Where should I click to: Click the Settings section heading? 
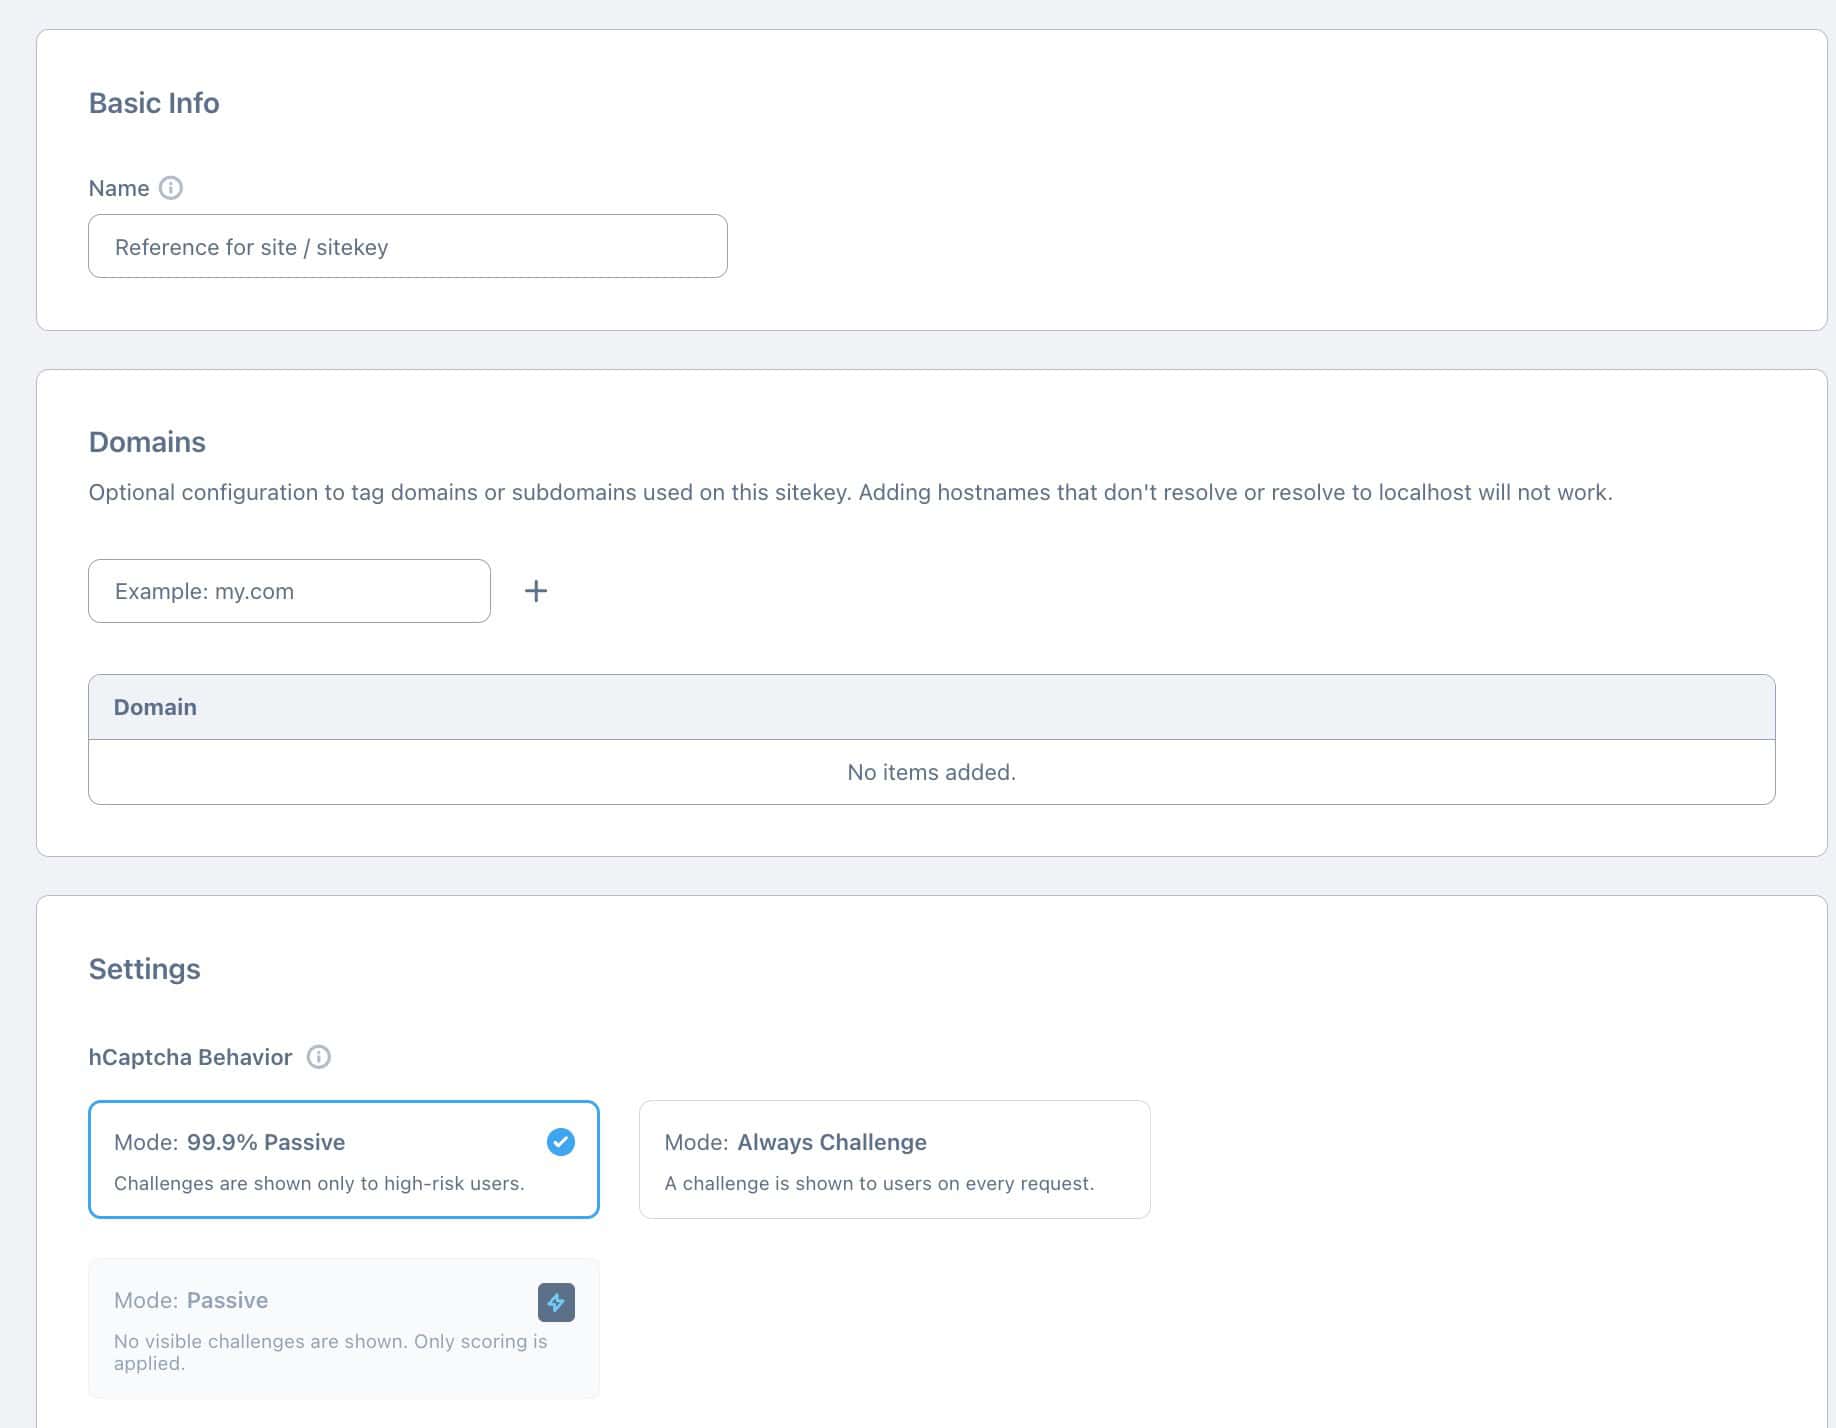pos(144,968)
